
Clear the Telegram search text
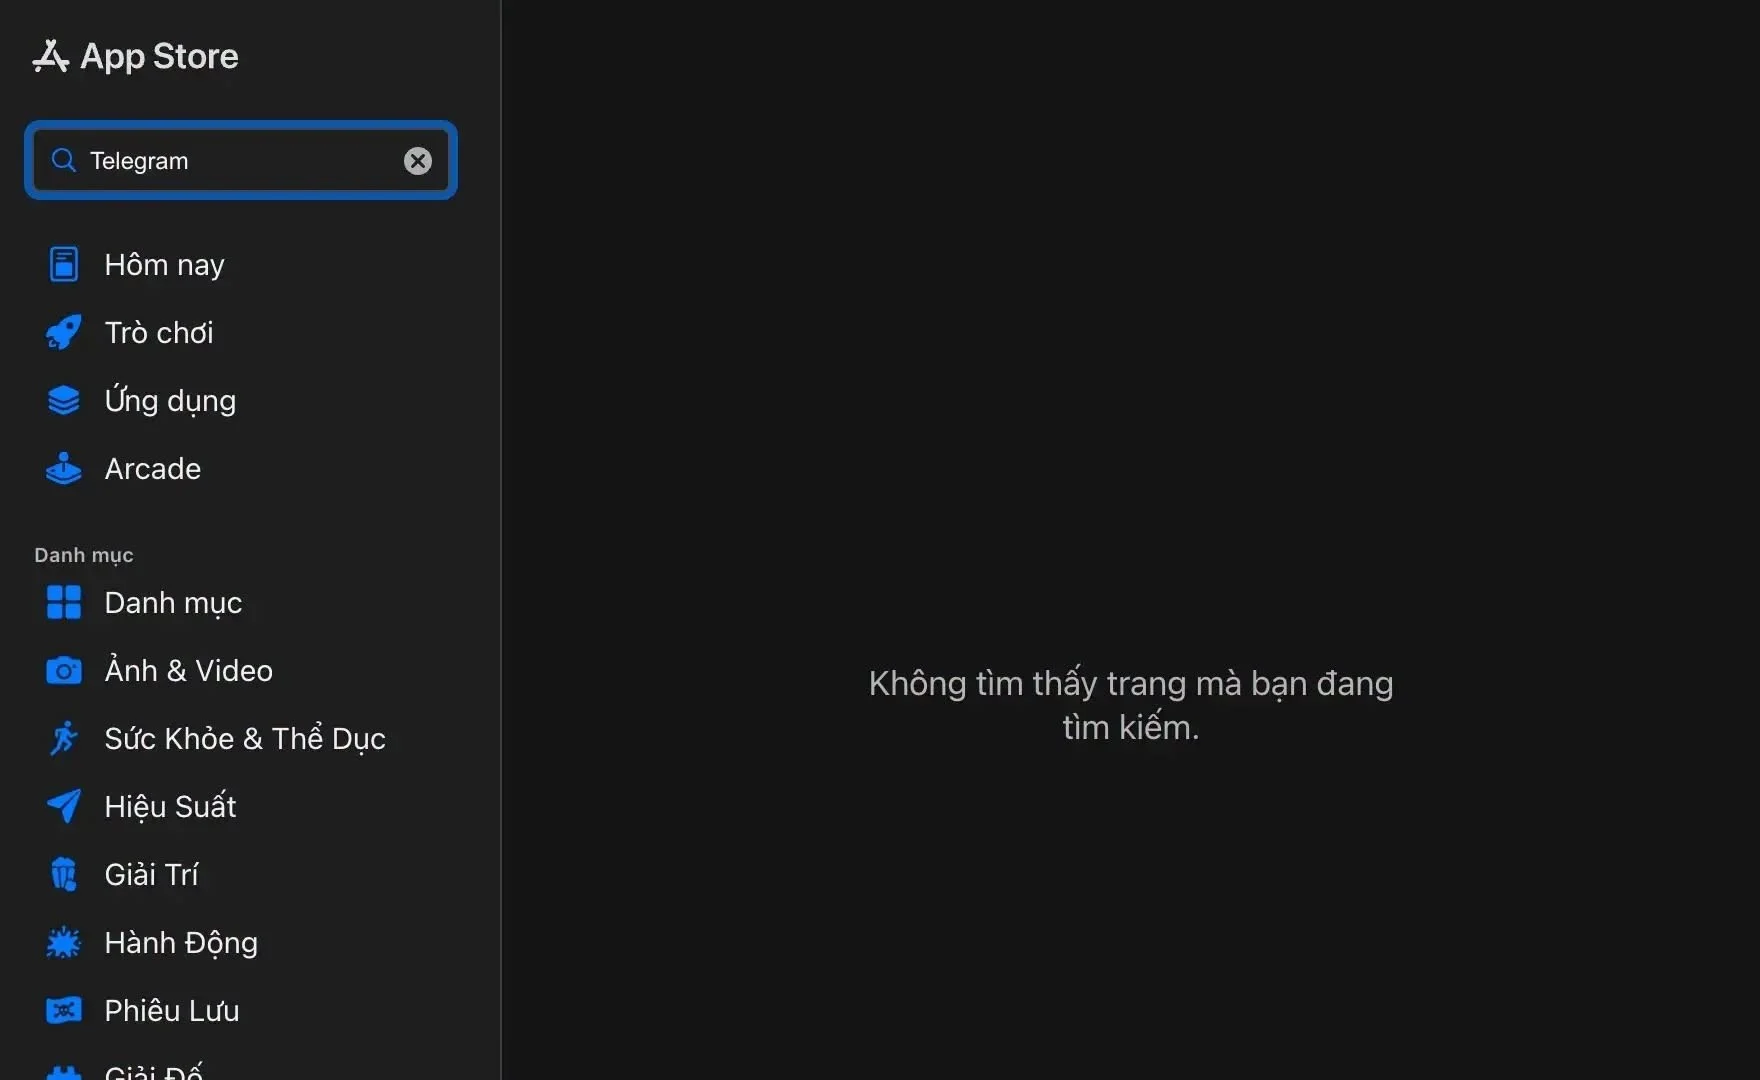(418, 160)
